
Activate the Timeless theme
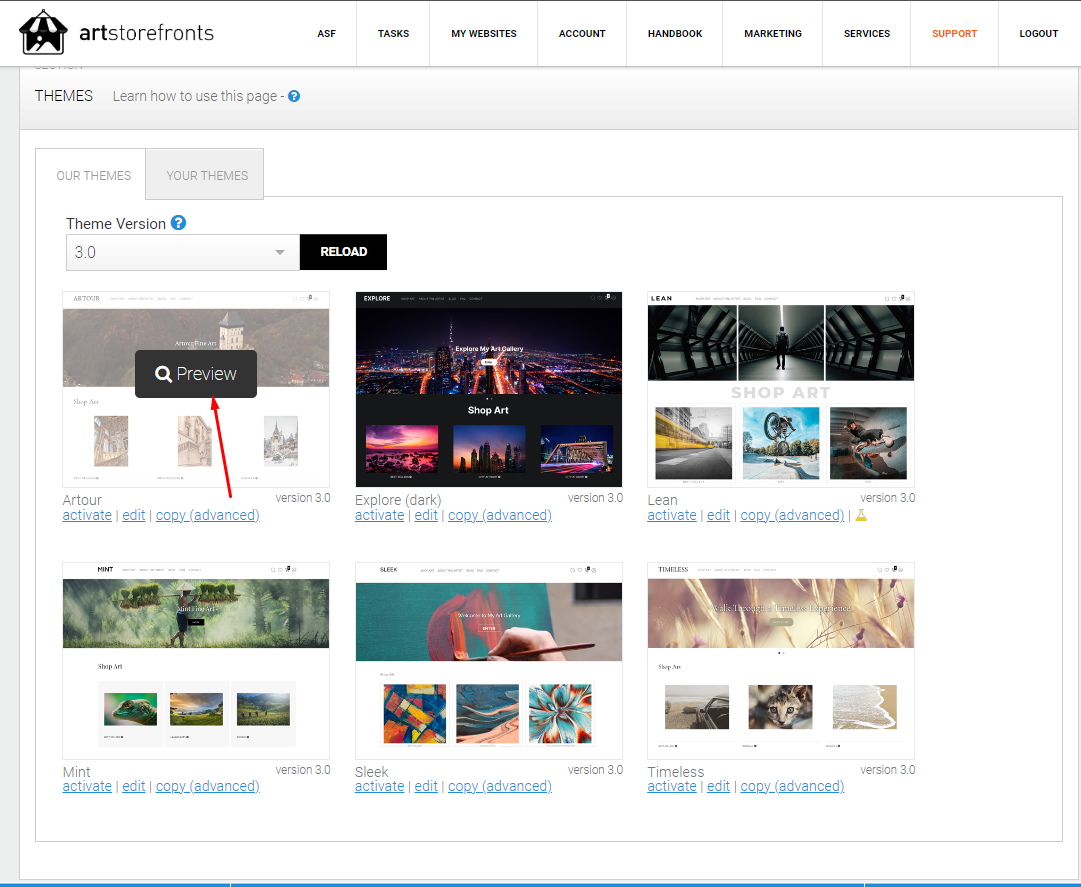pyautogui.click(x=671, y=786)
